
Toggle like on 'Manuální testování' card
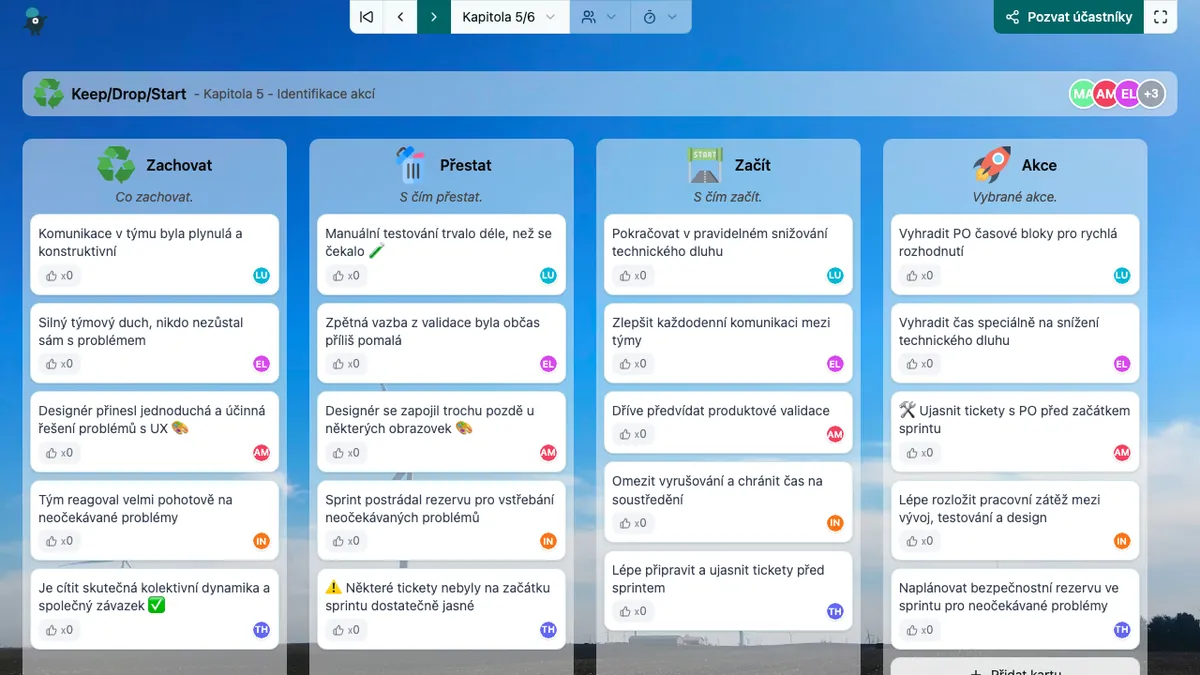[346, 276]
